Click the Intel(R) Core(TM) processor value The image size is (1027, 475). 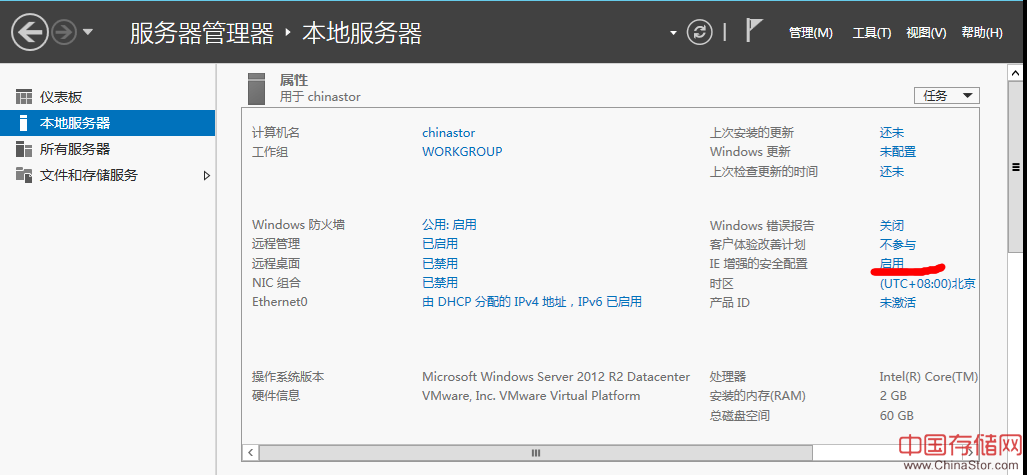click(x=928, y=377)
